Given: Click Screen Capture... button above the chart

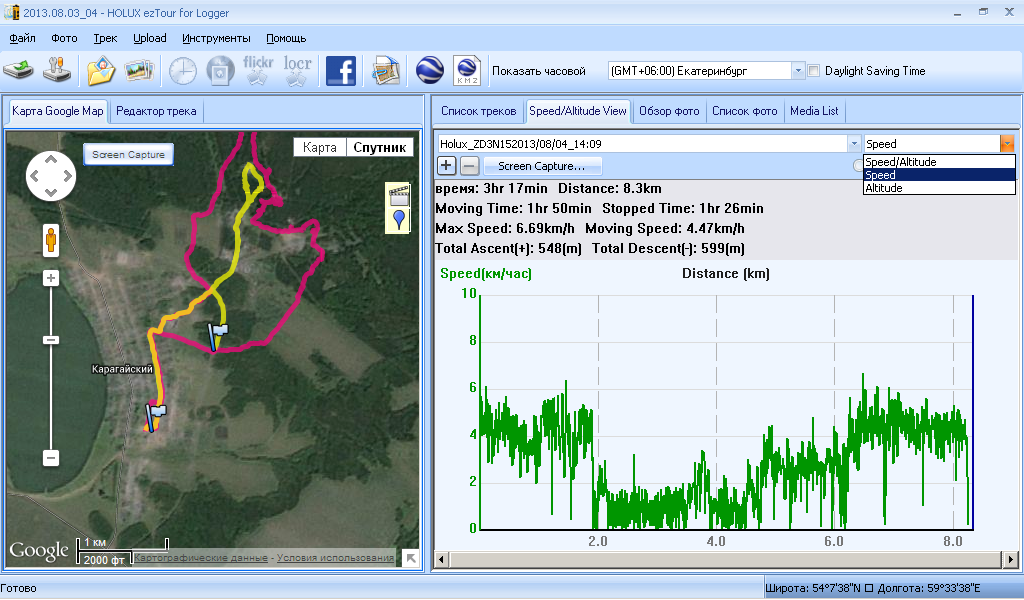Looking at the screenshot, I should click(x=542, y=166).
